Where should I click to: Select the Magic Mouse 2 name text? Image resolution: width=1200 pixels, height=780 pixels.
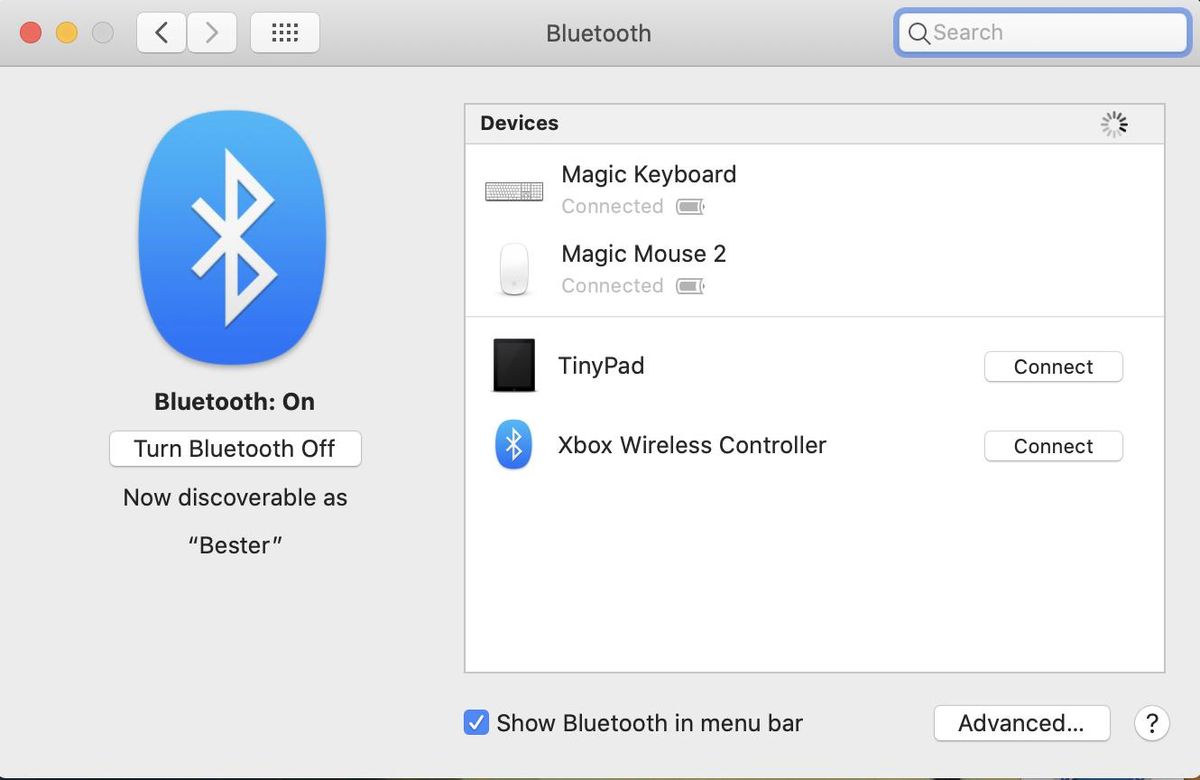pyautogui.click(x=644, y=254)
